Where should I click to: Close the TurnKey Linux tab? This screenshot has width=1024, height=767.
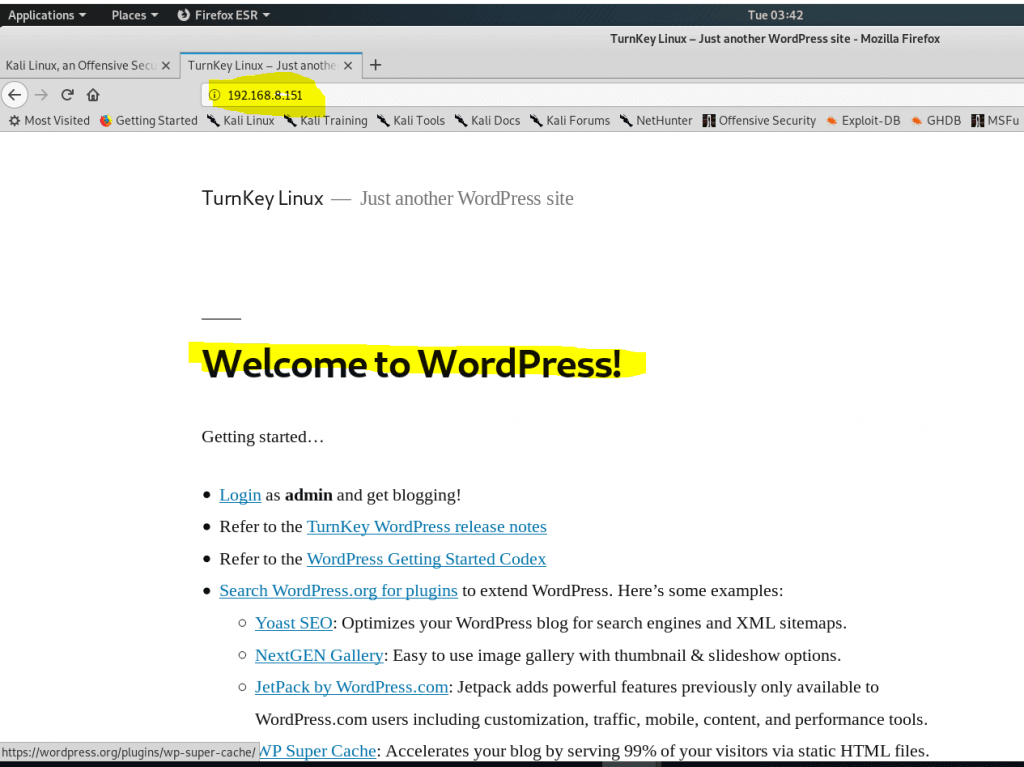tap(348, 65)
